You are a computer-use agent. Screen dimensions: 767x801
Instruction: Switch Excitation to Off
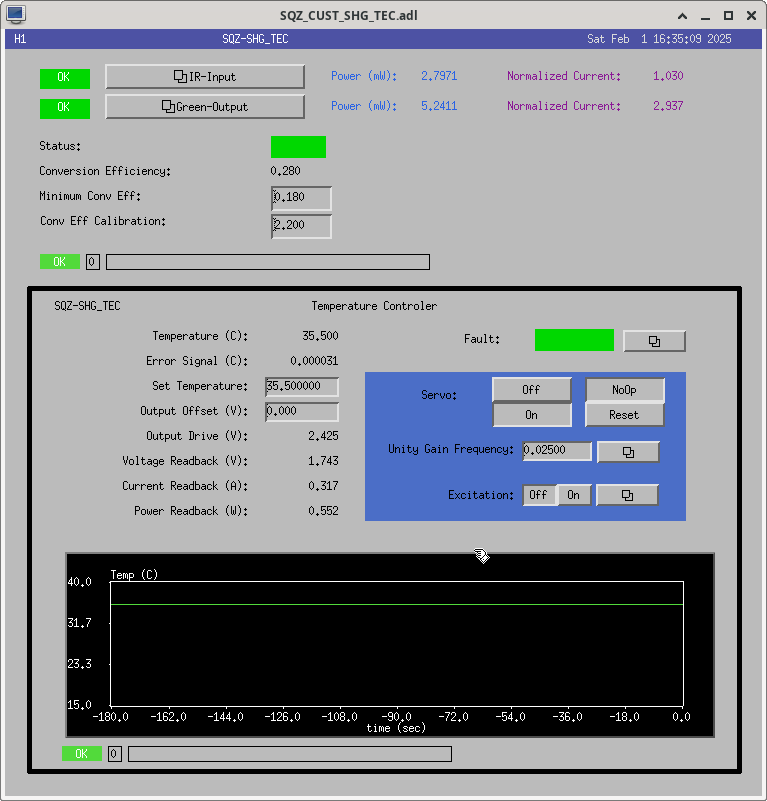click(x=539, y=495)
